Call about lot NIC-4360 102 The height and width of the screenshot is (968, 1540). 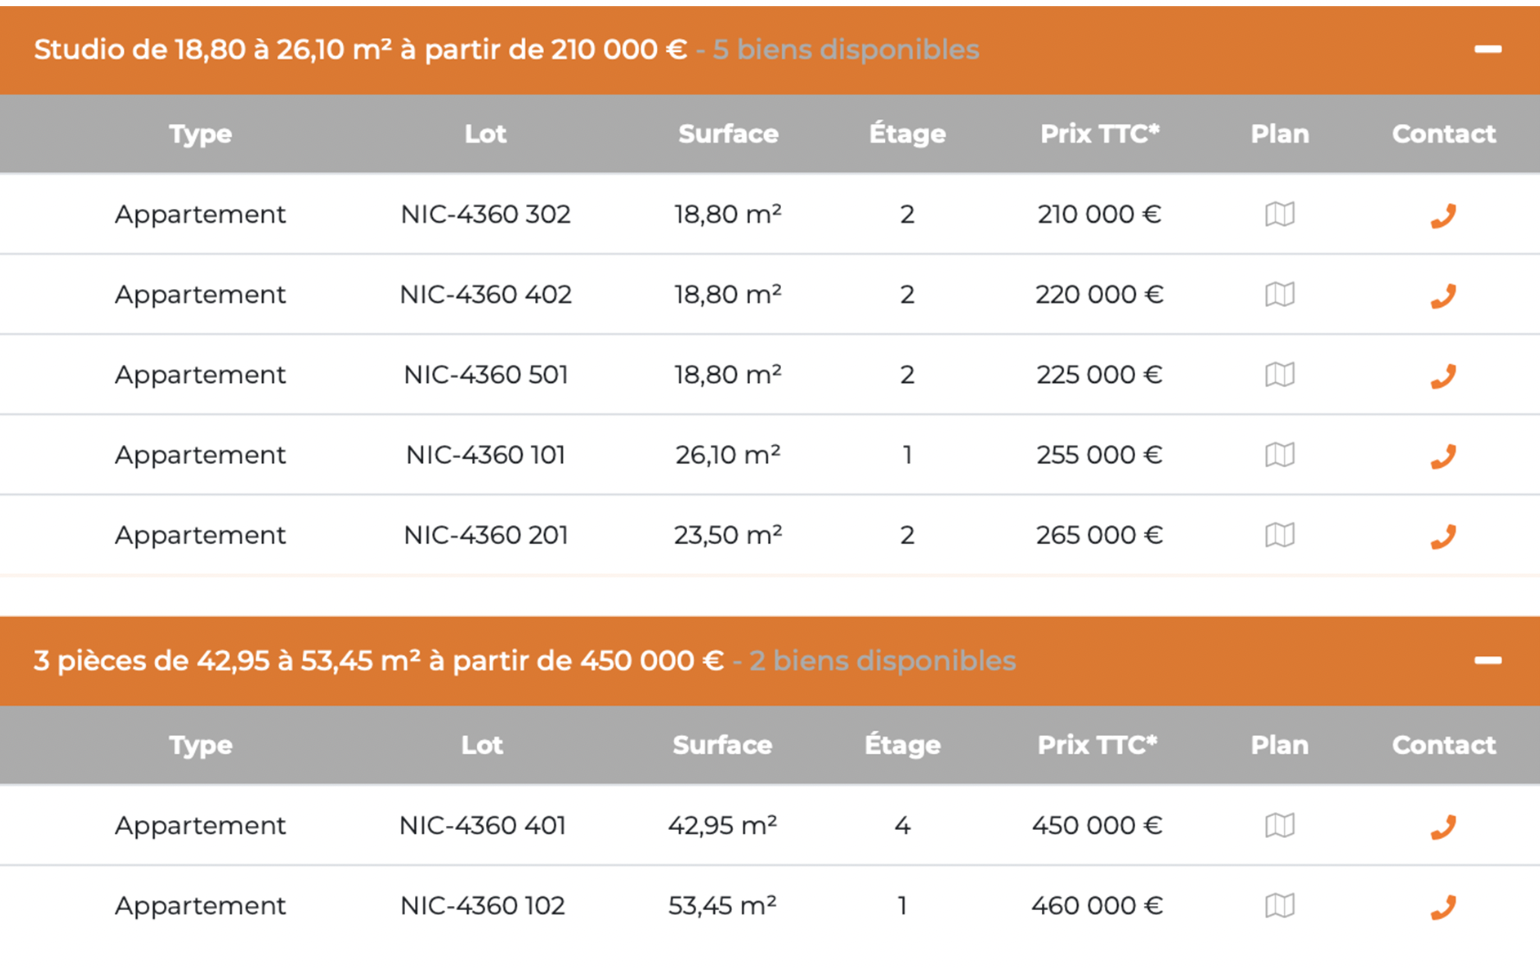point(1442,906)
